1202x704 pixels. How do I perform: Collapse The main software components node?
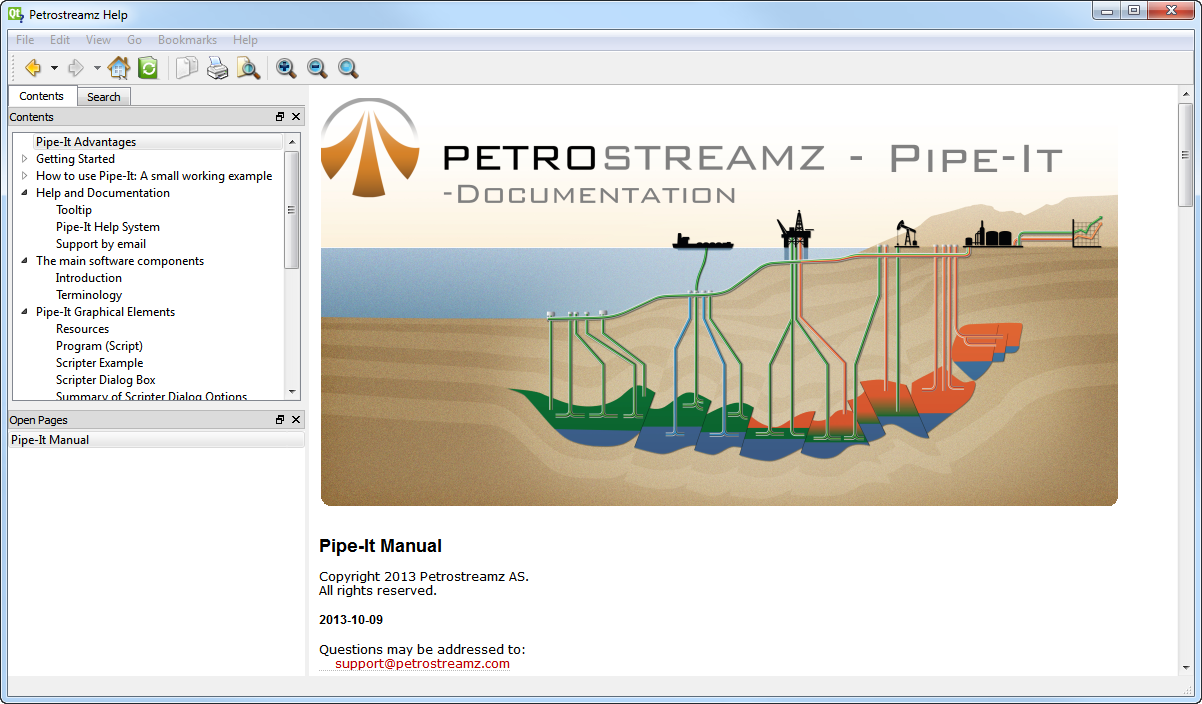point(25,261)
